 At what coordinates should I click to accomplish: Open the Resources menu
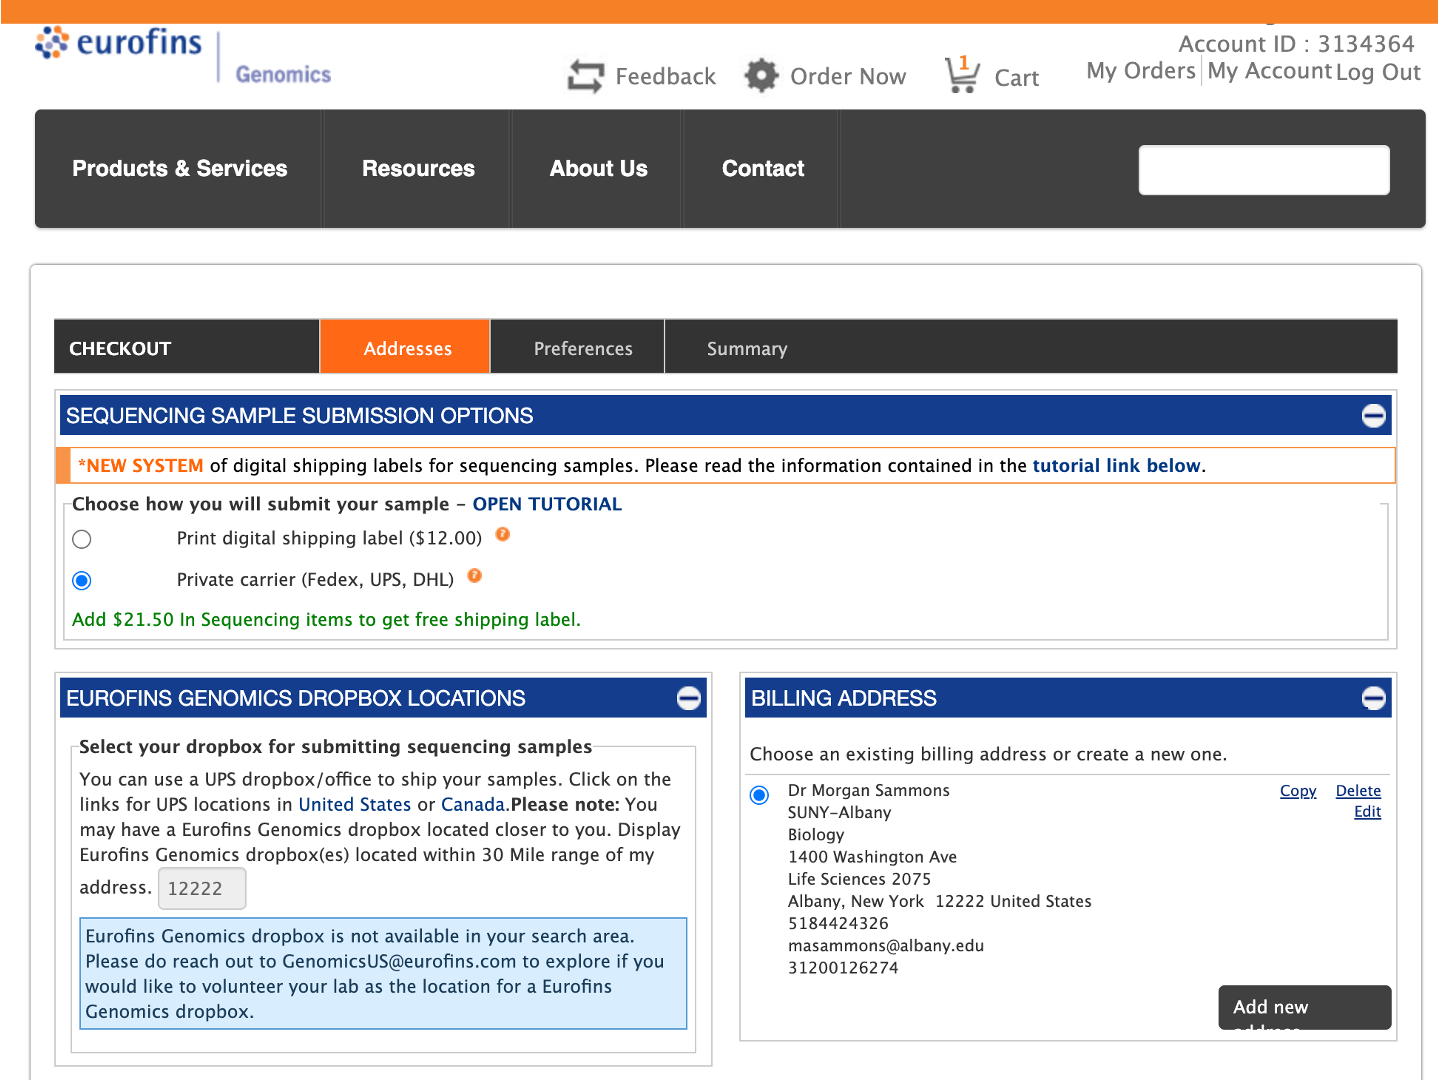point(418,169)
